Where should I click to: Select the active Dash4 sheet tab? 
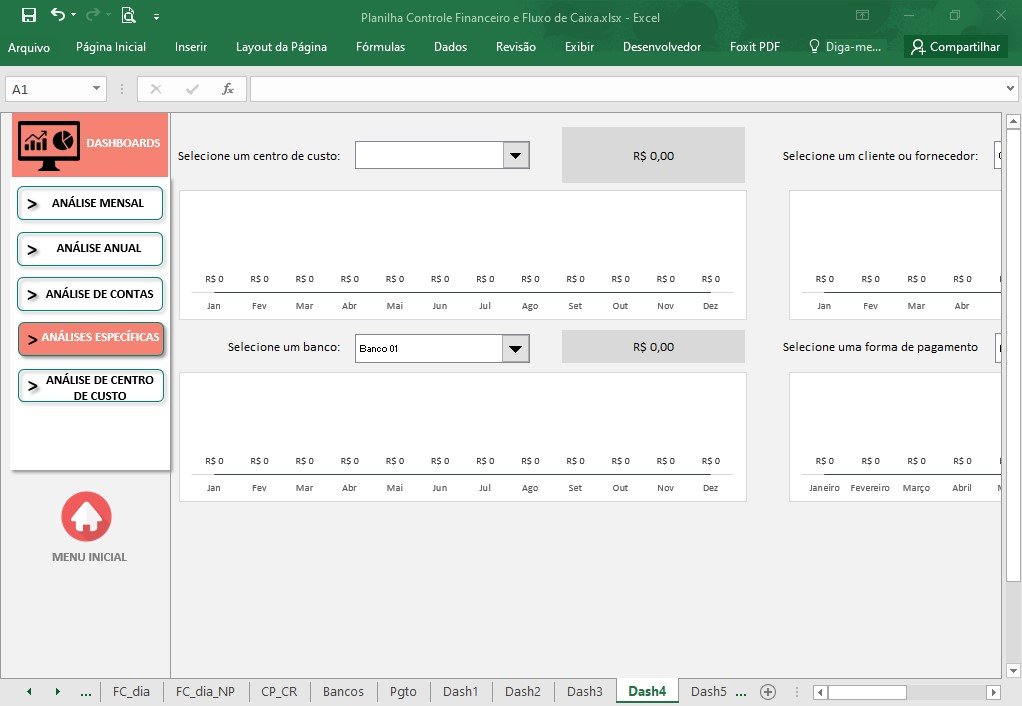coord(647,692)
